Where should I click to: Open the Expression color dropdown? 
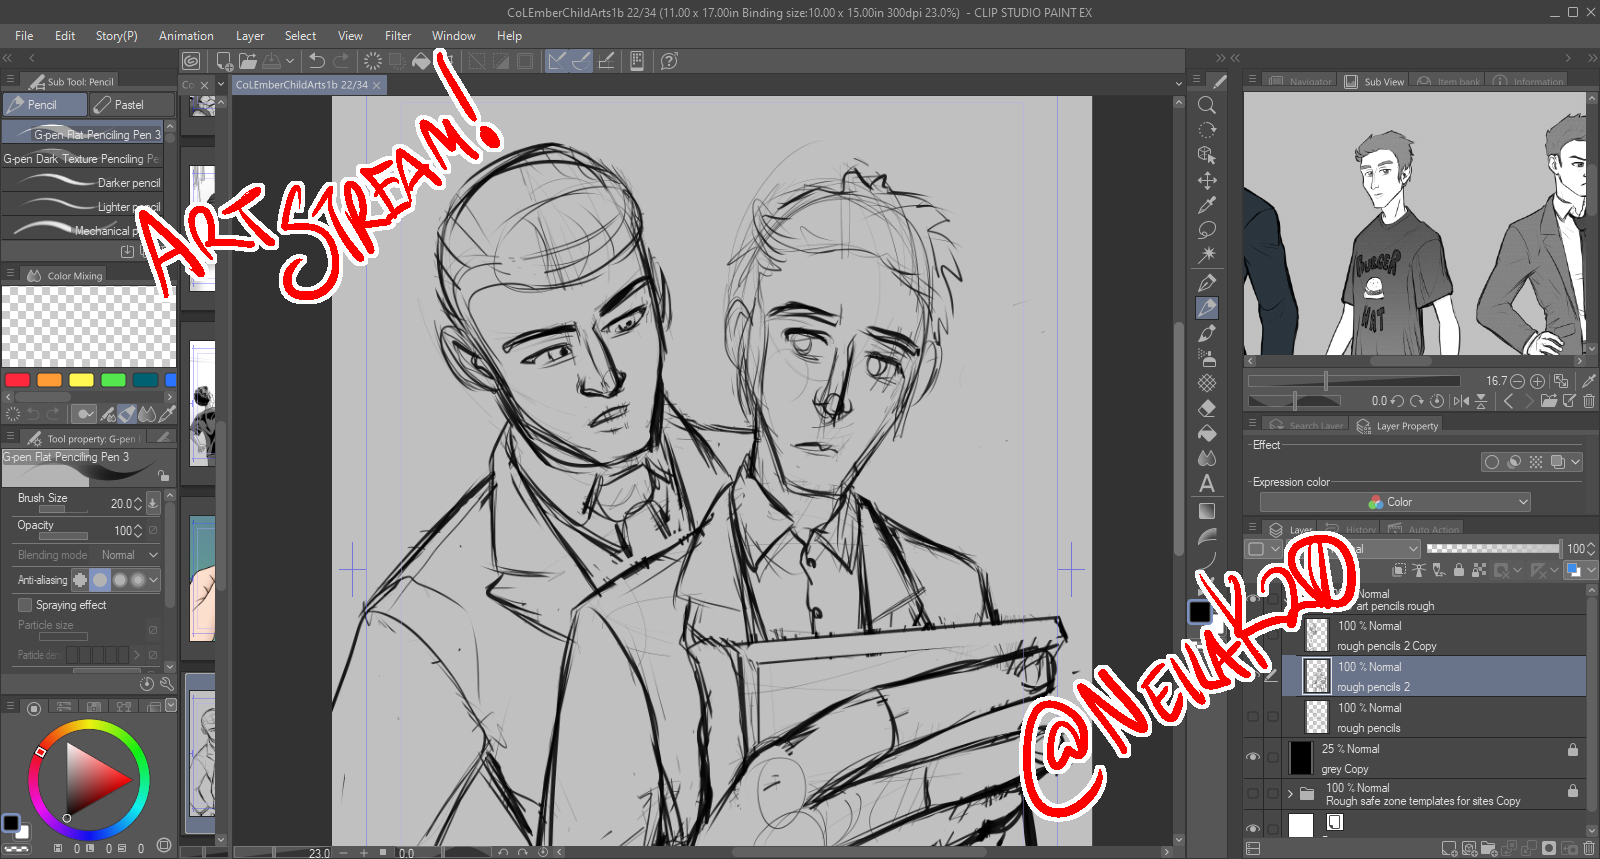[1395, 502]
